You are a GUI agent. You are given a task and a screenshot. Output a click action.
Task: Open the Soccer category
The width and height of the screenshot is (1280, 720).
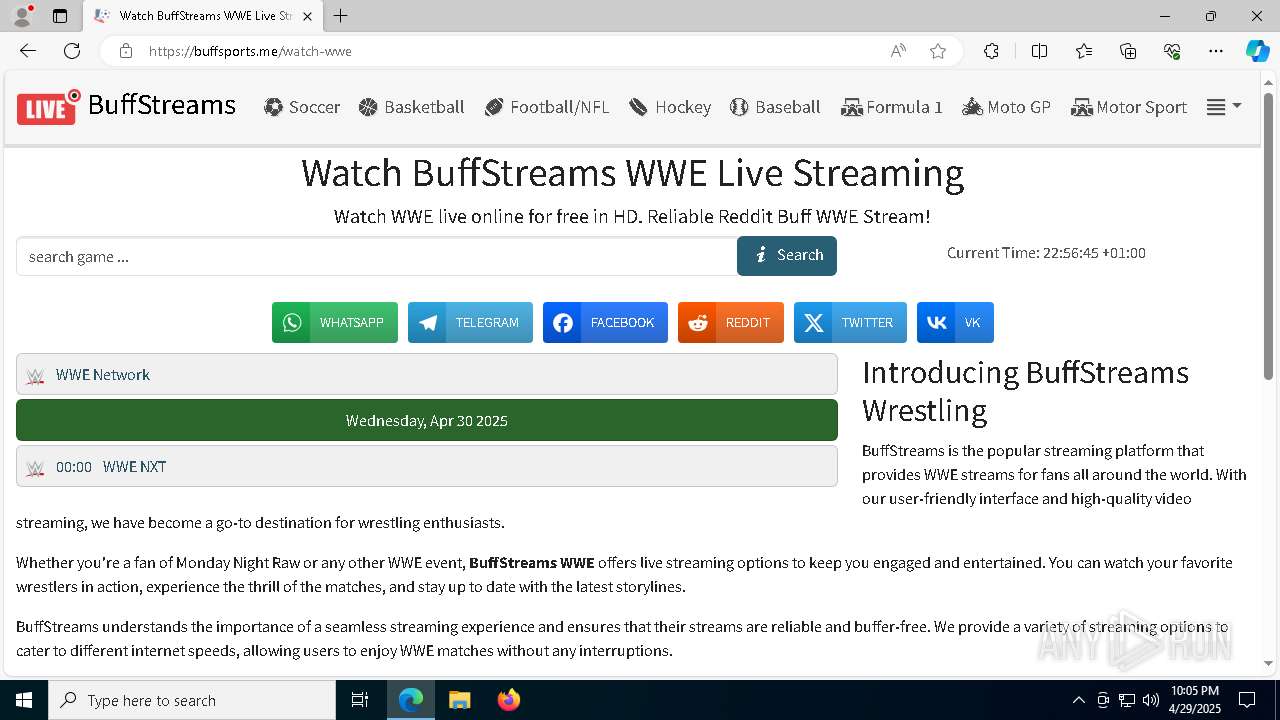[x=302, y=107]
